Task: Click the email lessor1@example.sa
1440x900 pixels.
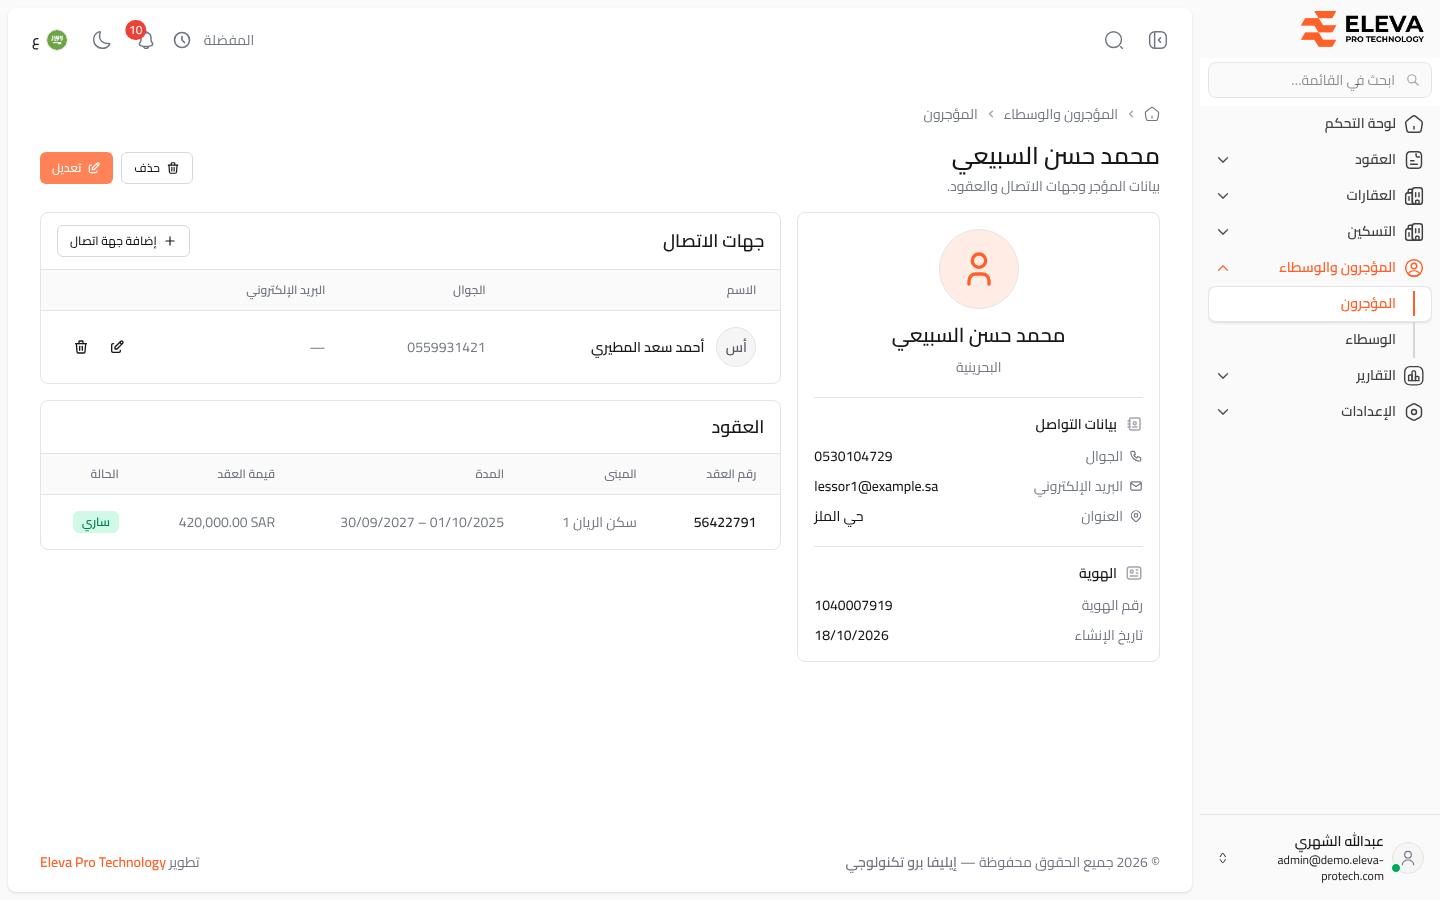Action: 876,487
